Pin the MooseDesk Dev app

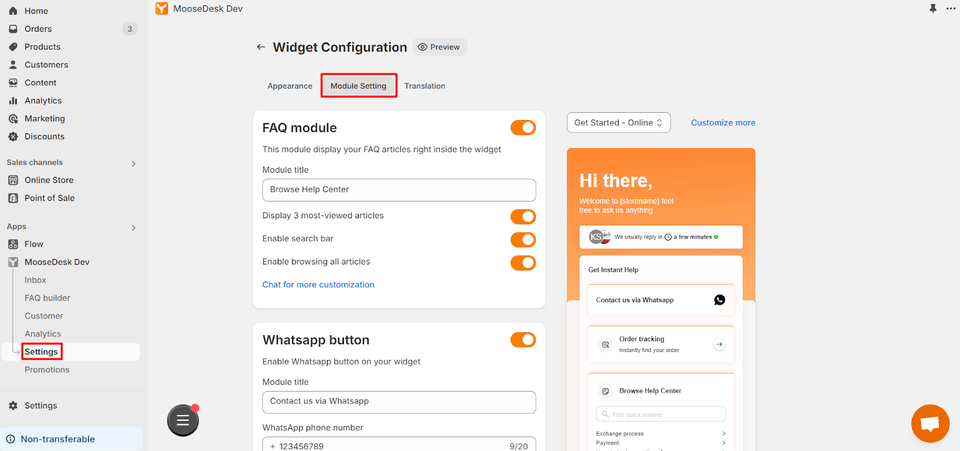(x=932, y=9)
